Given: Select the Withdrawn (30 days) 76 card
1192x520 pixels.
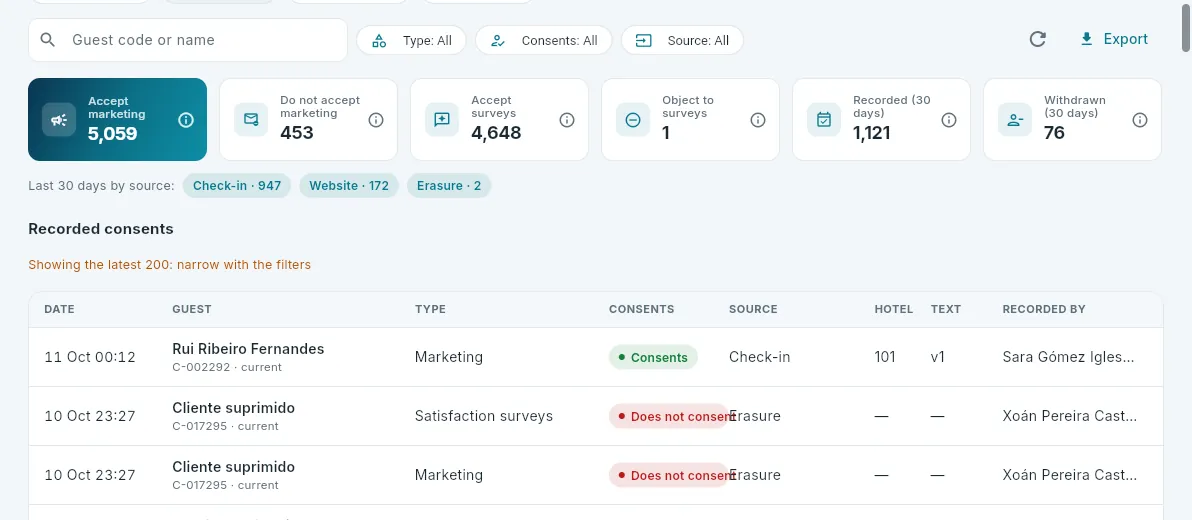Looking at the screenshot, I should 1072,119.
